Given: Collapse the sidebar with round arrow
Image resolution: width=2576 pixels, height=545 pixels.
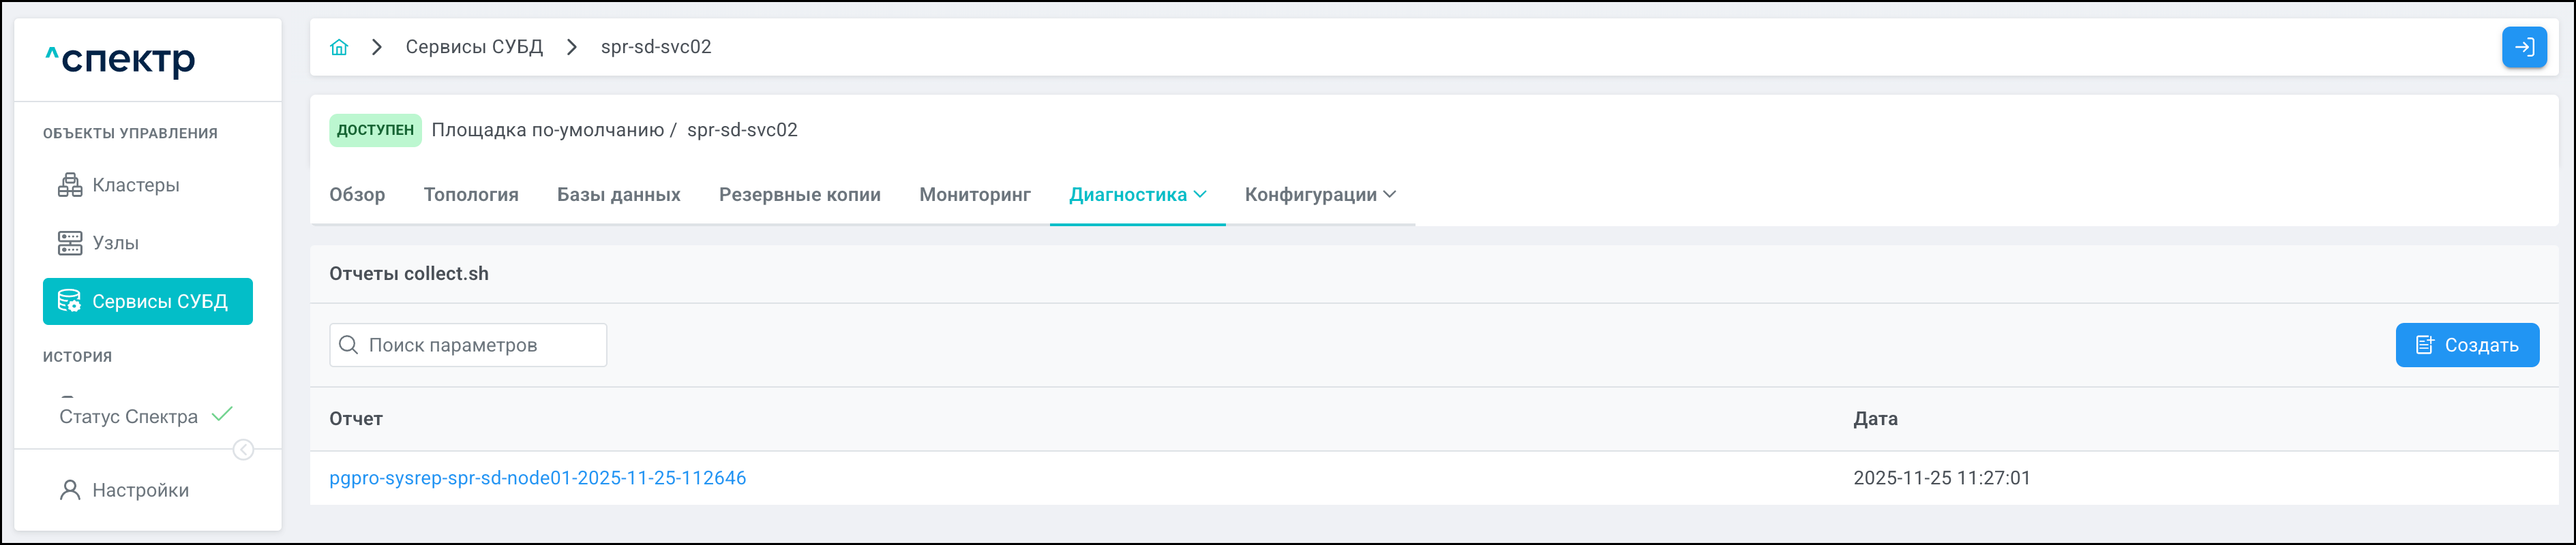Looking at the screenshot, I should pos(243,450).
